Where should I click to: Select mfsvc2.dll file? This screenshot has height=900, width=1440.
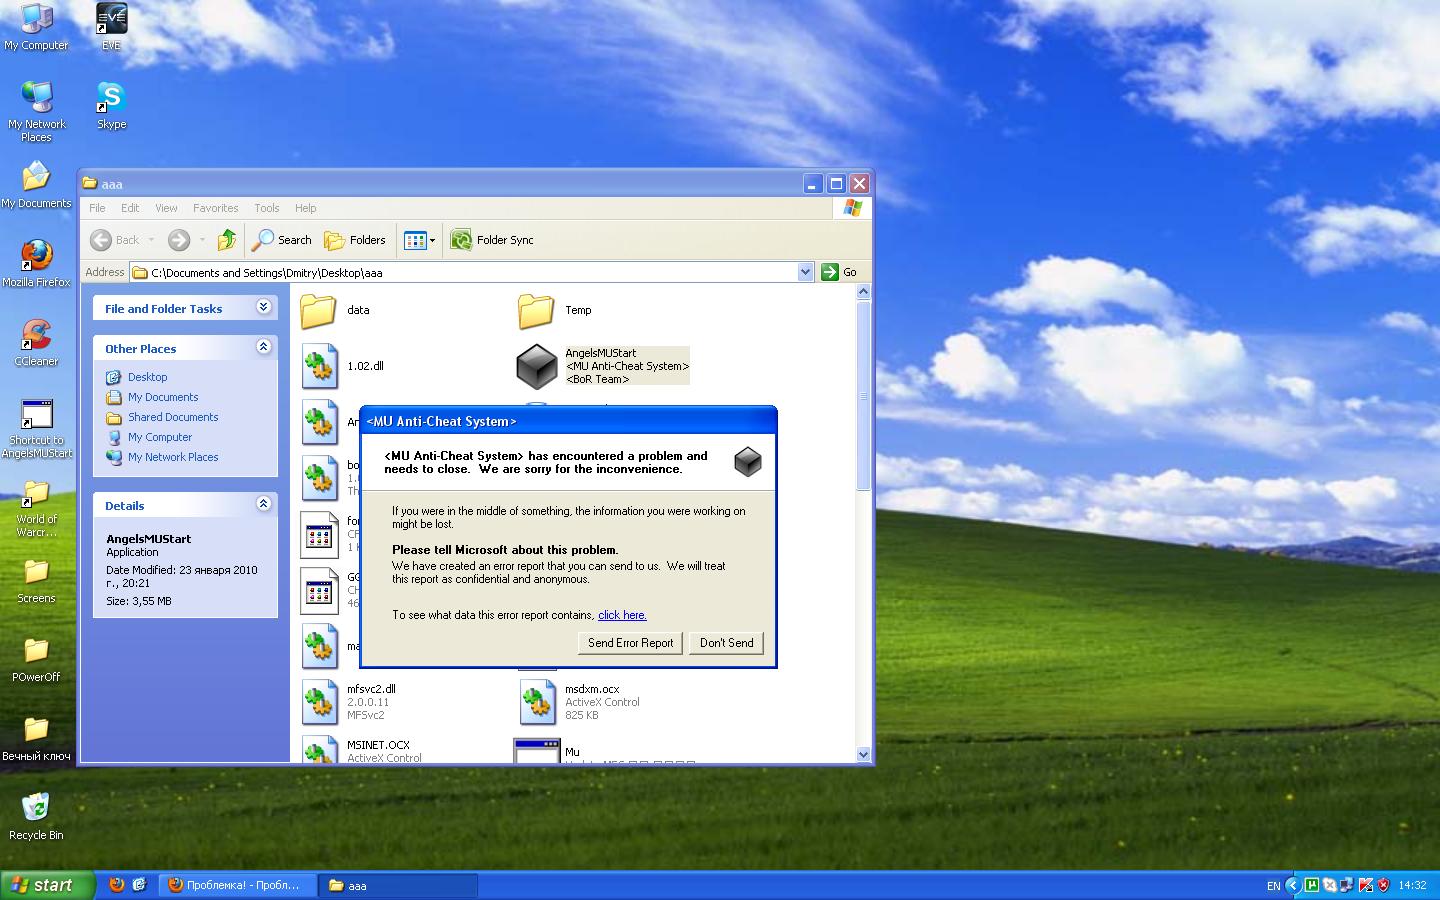pyautogui.click(x=349, y=702)
